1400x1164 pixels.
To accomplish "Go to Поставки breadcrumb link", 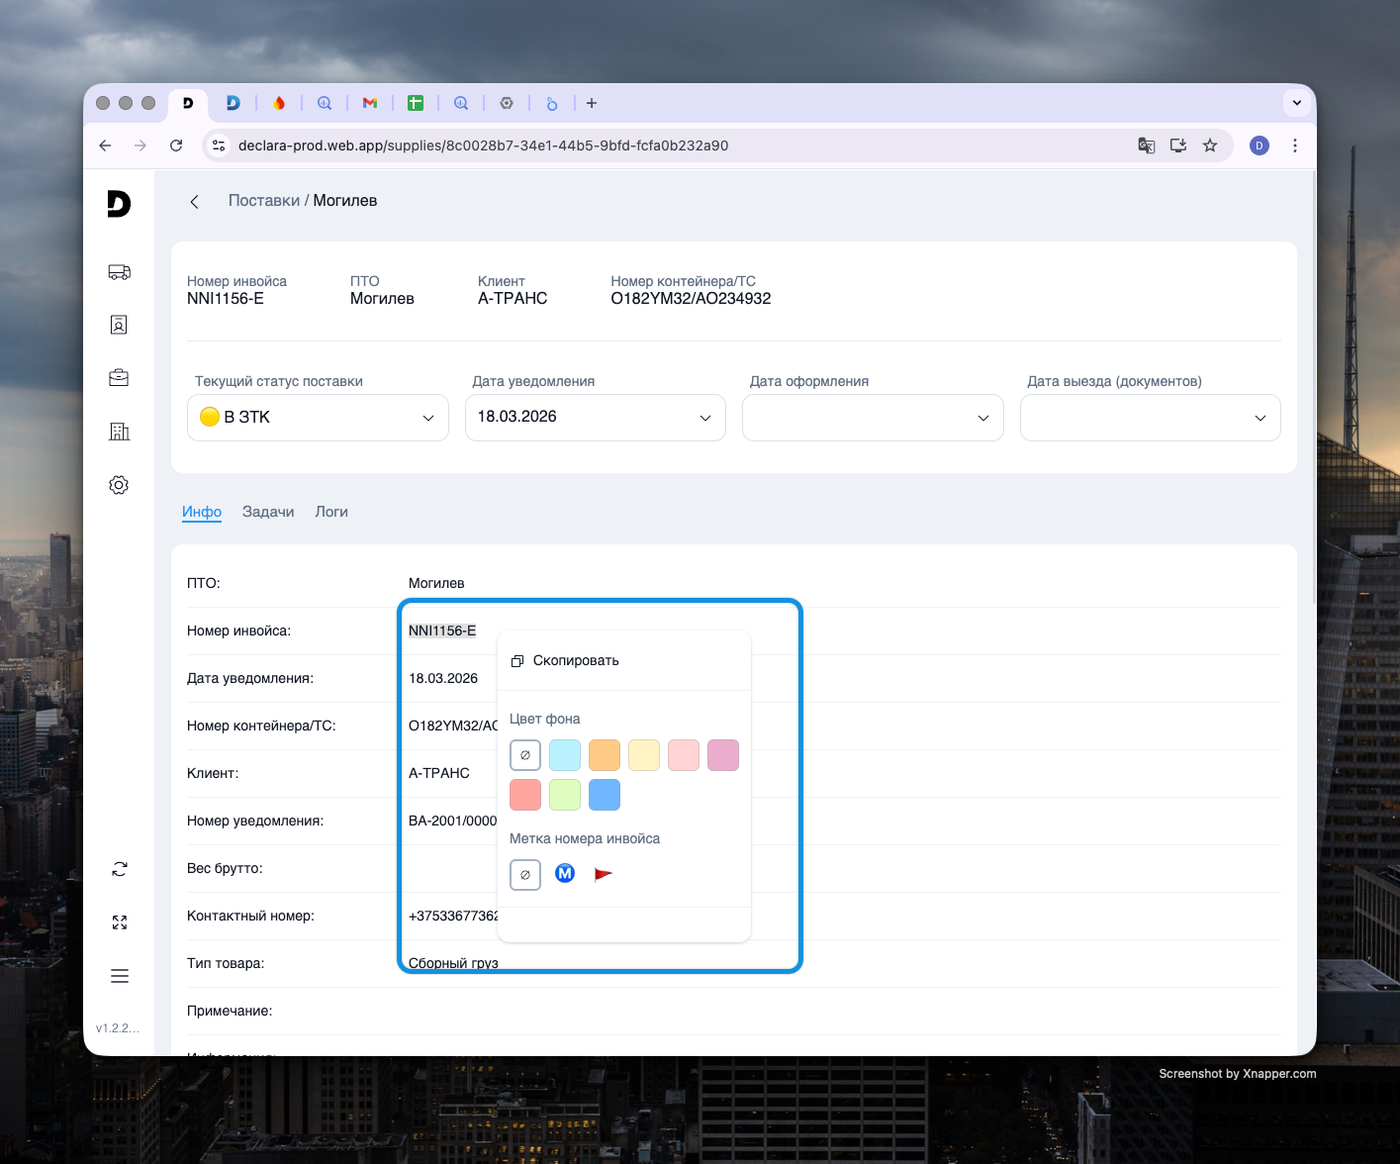I will coord(263,201).
